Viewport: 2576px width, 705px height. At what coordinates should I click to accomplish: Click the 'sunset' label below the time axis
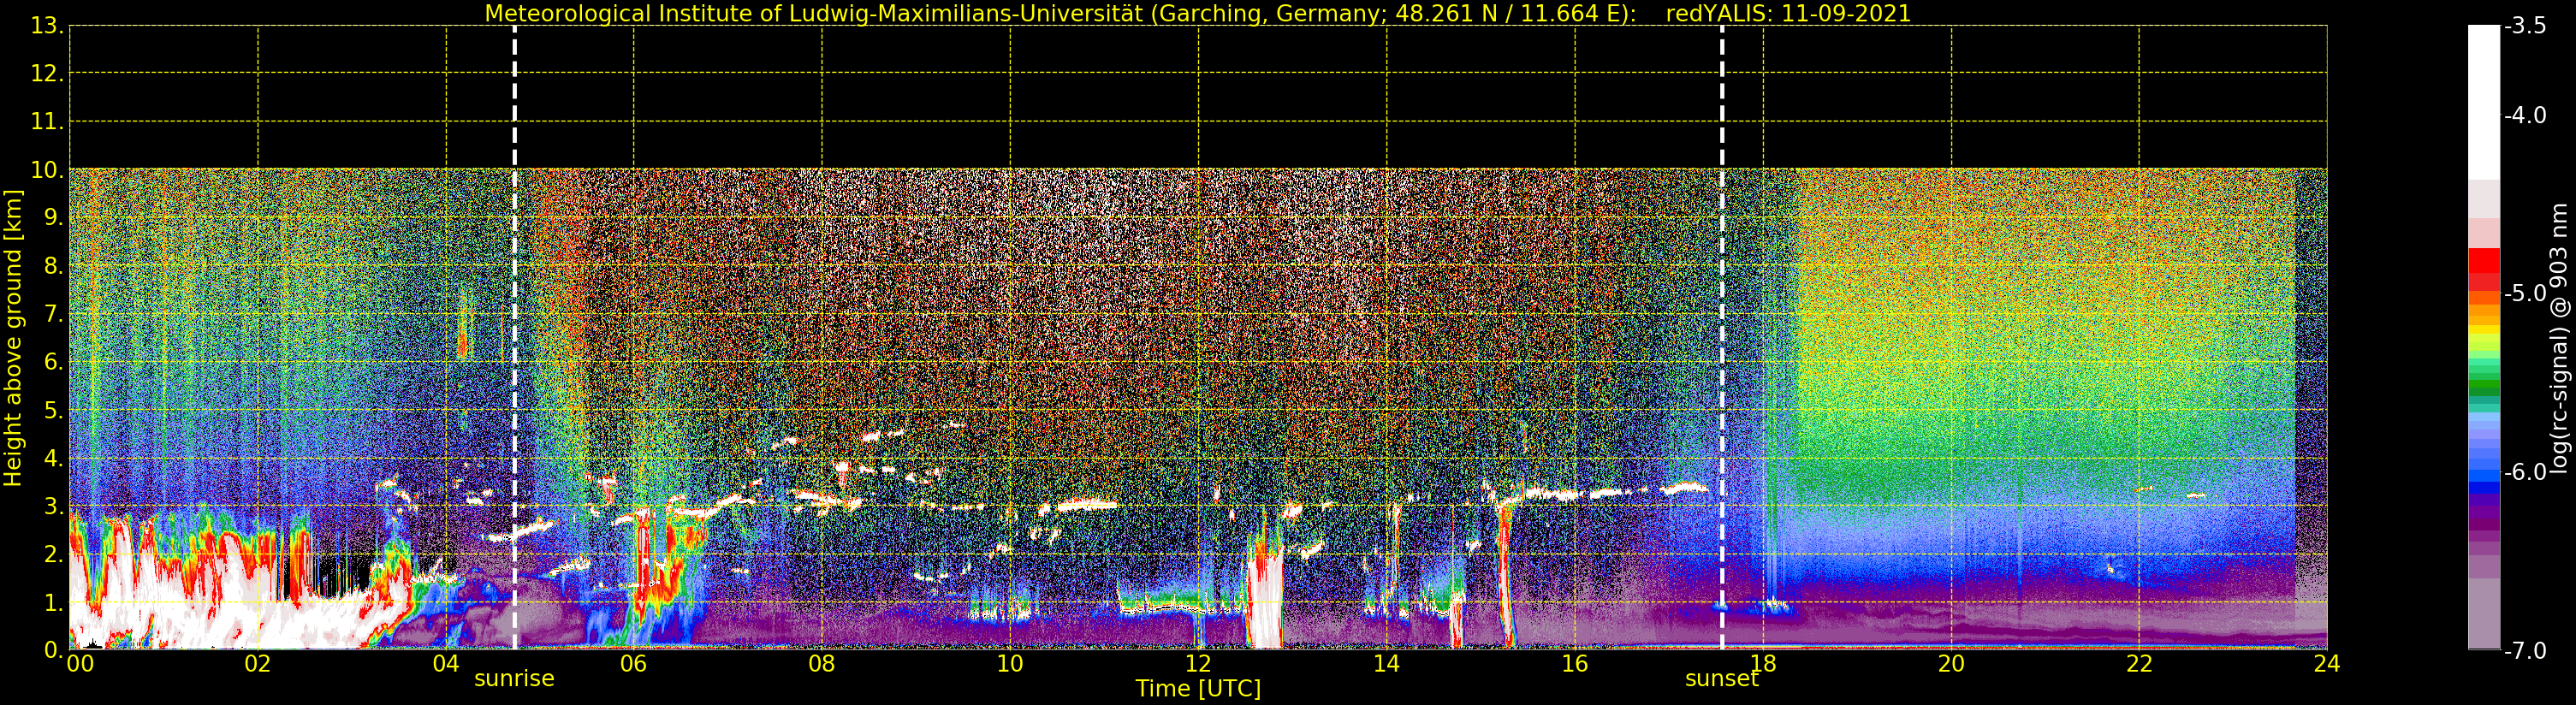[1721, 678]
